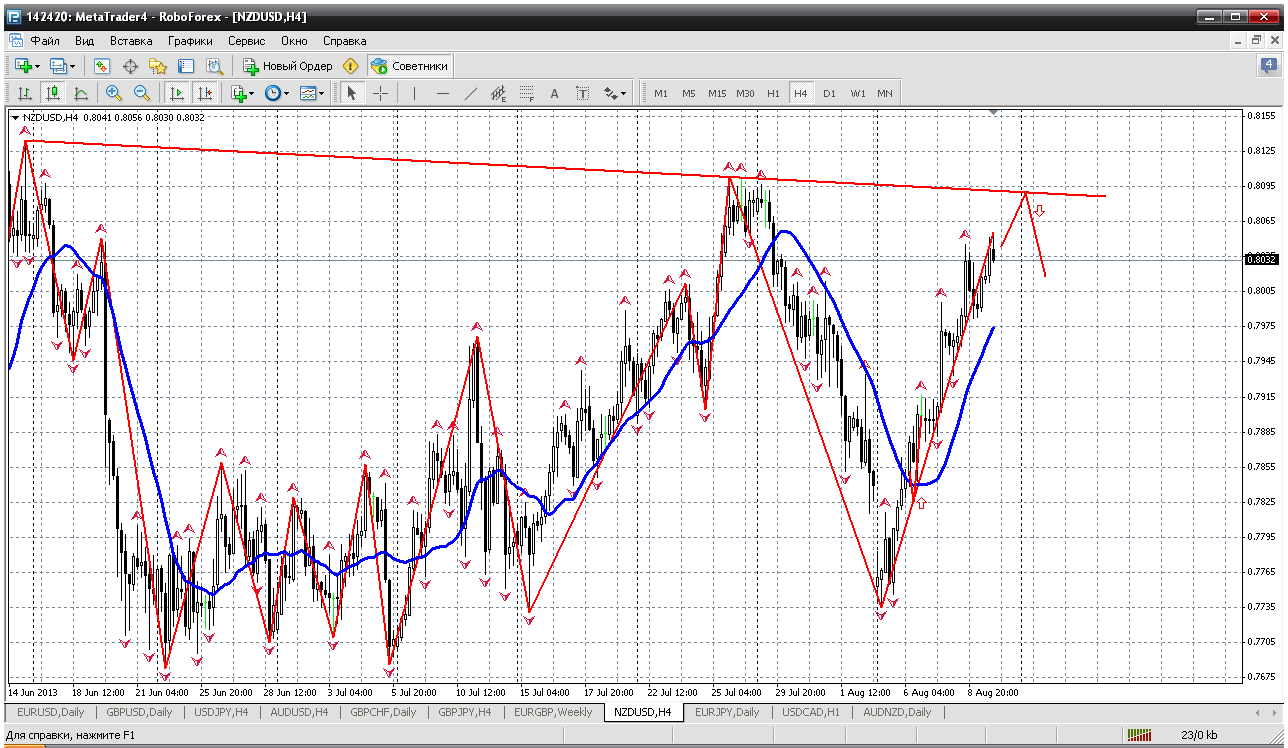Open the periodicity clock dropdown

277,93
